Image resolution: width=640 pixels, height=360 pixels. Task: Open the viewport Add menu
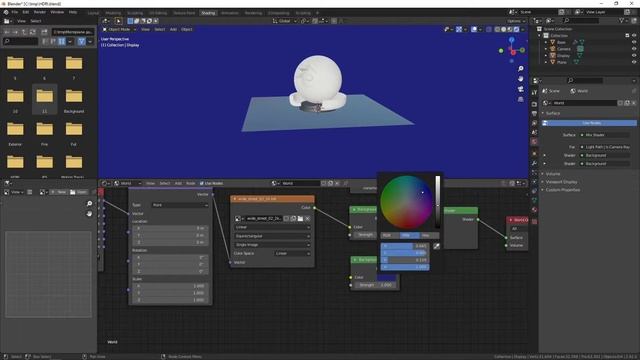173,29
